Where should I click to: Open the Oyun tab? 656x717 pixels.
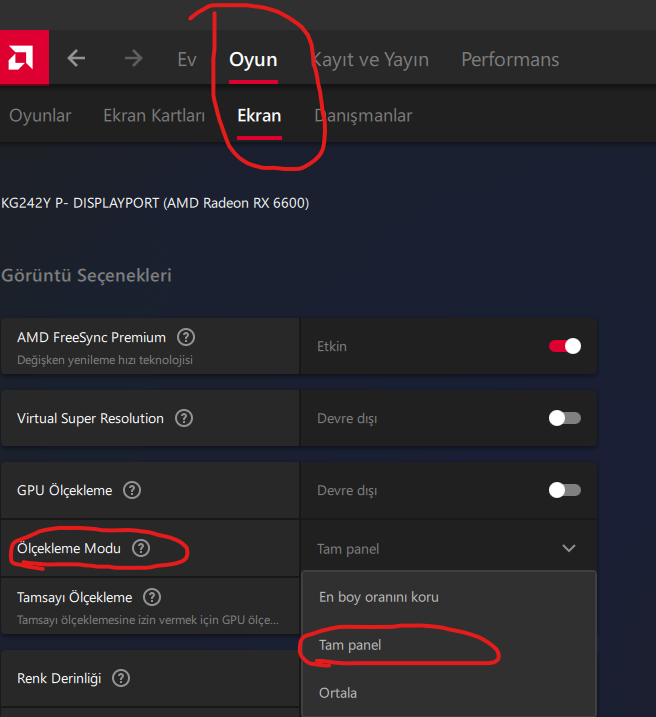pos(253,60)
